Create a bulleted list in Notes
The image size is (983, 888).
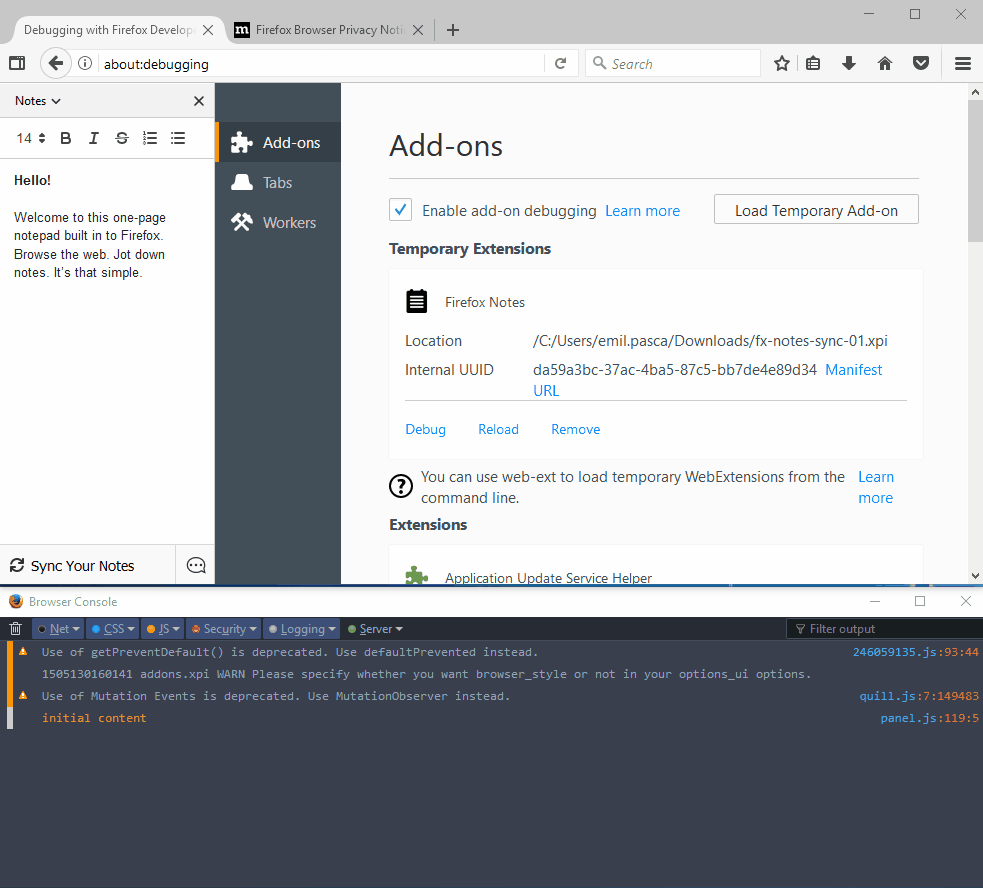point(177,138)
